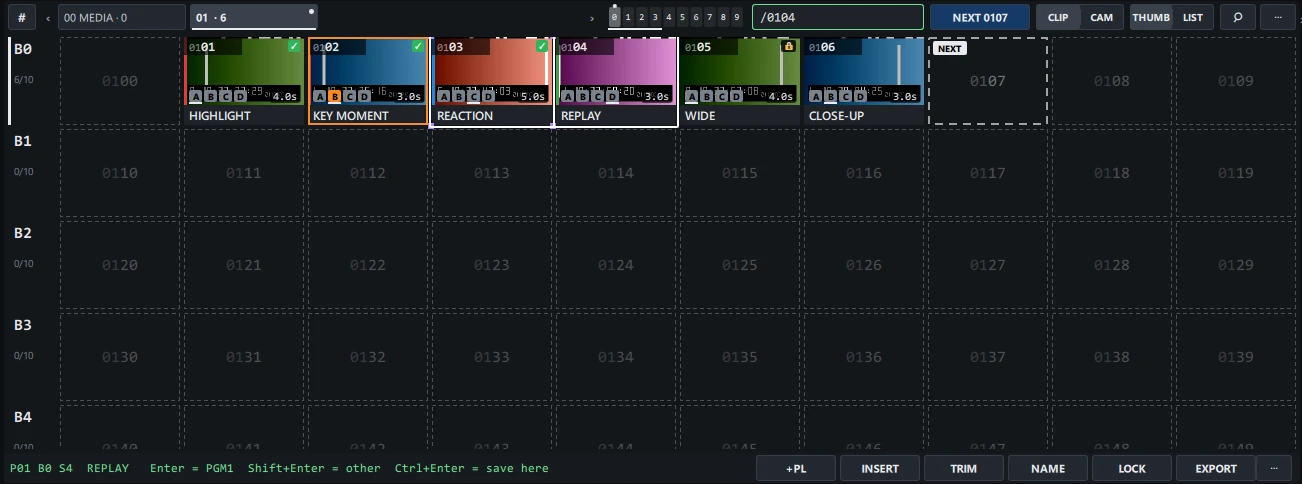1302x484 pixels.
Task: Open the search magnifier tool
Action: coord(1238,17)
